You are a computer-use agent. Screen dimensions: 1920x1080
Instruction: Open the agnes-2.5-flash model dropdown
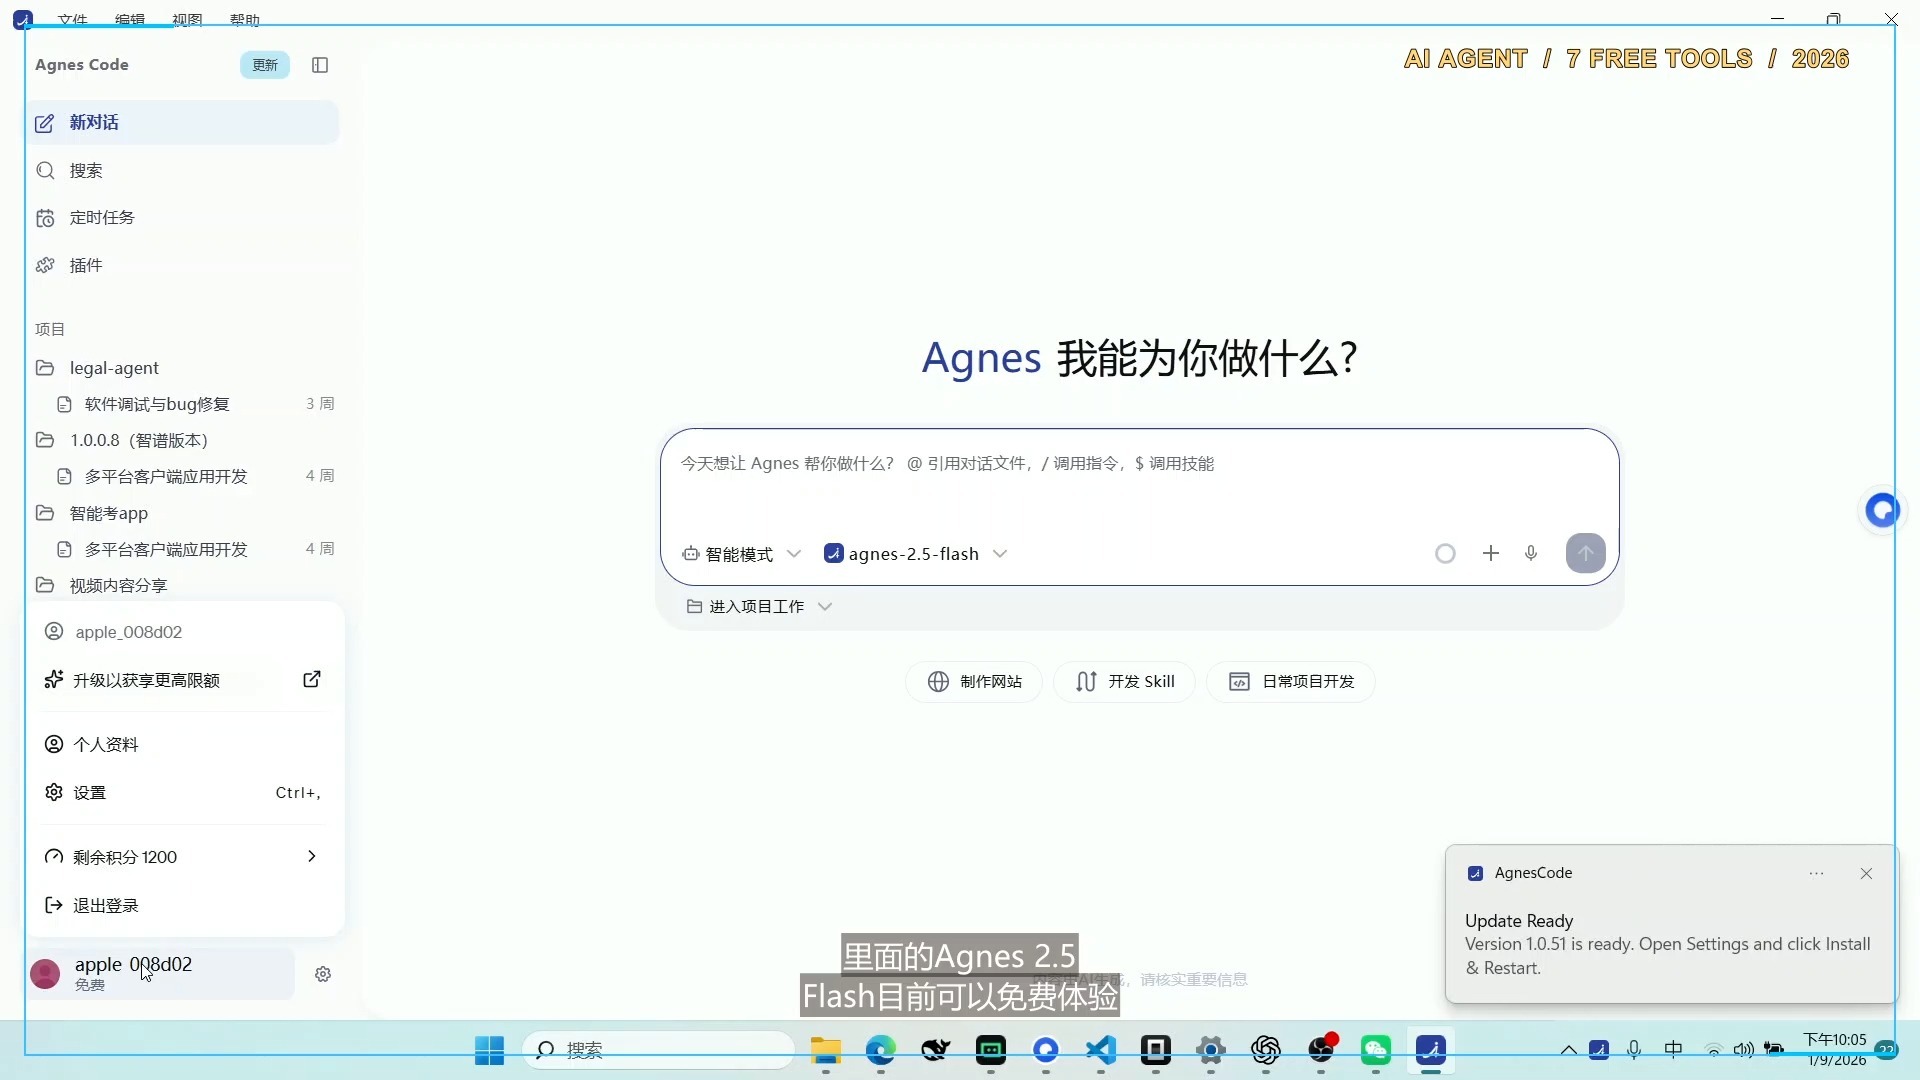915,554
